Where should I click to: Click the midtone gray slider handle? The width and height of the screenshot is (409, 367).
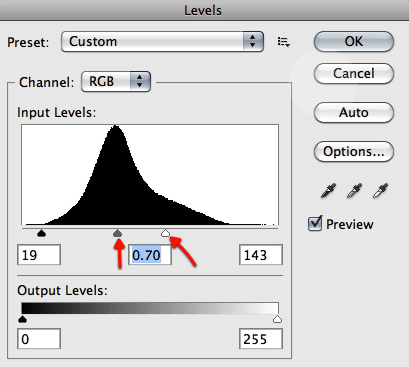click(x=117, y=233)
